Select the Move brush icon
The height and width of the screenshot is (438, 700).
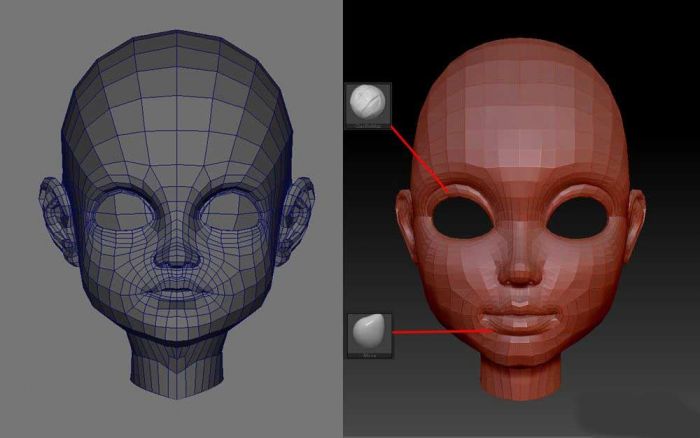(x=369, y=334)
